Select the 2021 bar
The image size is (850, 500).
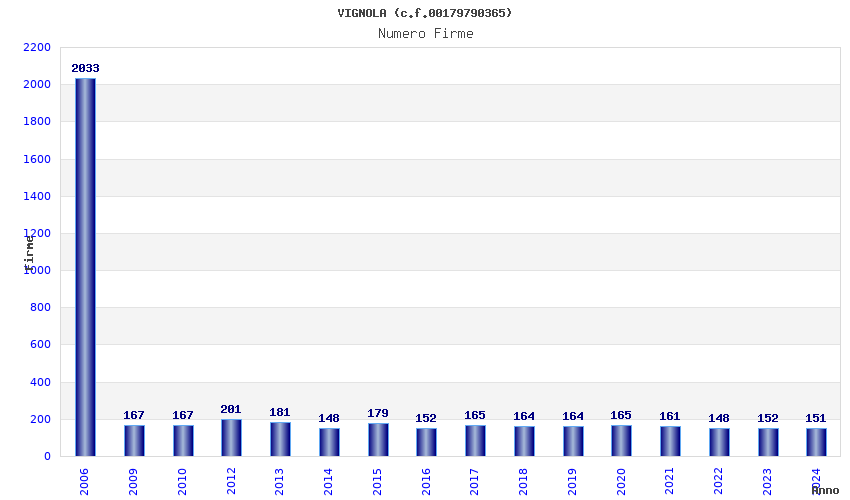[x=670, y=441]
